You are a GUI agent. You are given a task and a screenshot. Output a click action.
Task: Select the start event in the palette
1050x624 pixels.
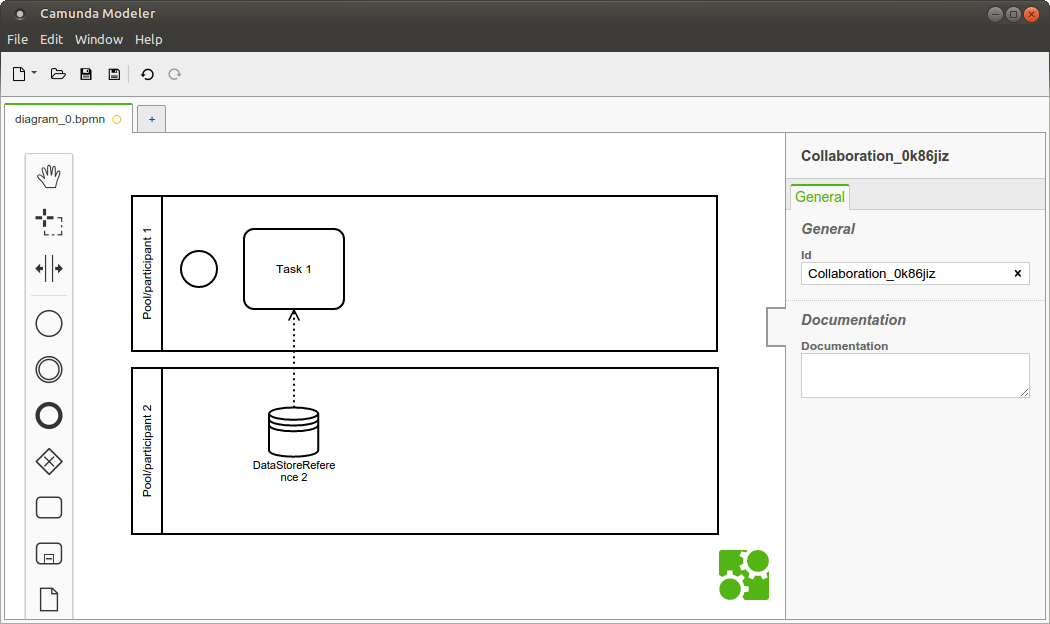(49, 324)
